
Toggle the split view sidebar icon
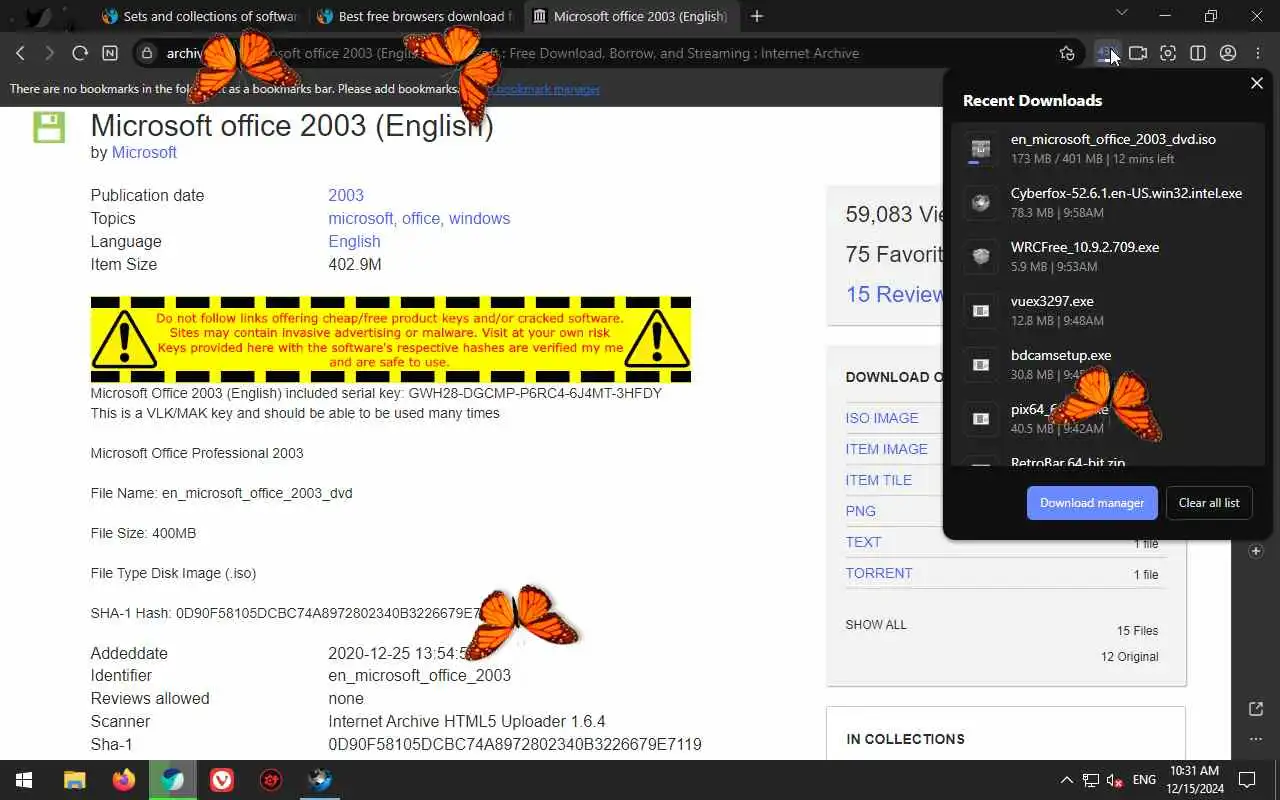tap(1198, 53)
